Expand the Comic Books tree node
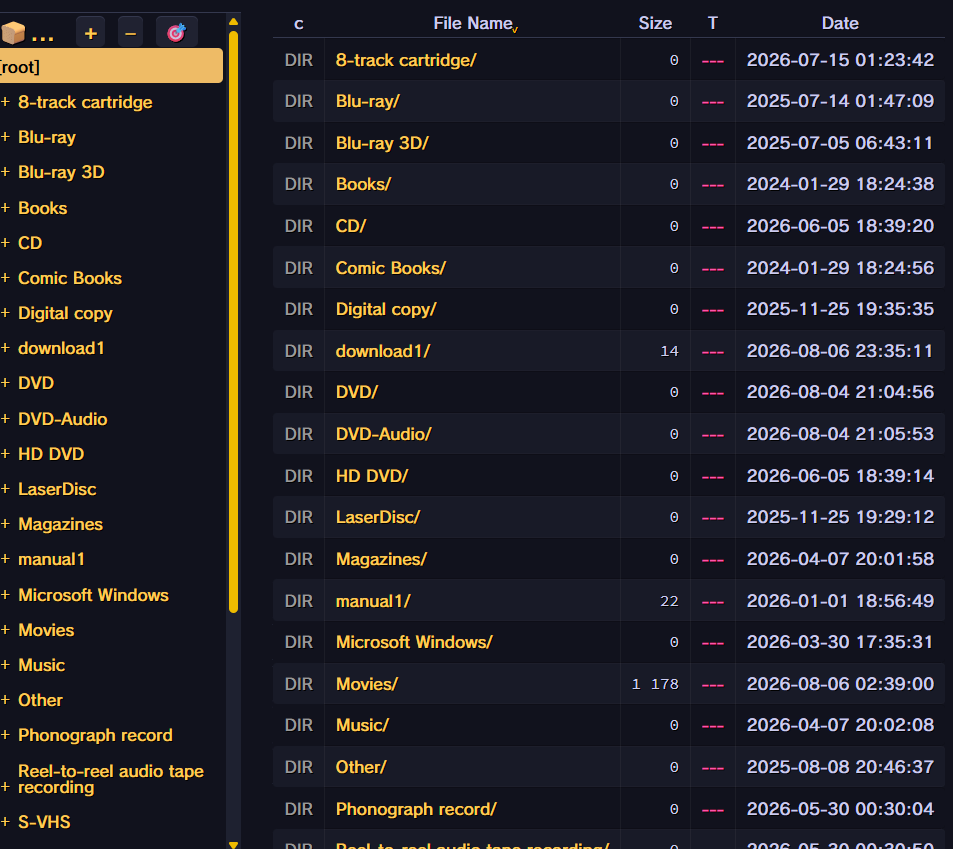 pyautogui.click(x=5, y=278)
